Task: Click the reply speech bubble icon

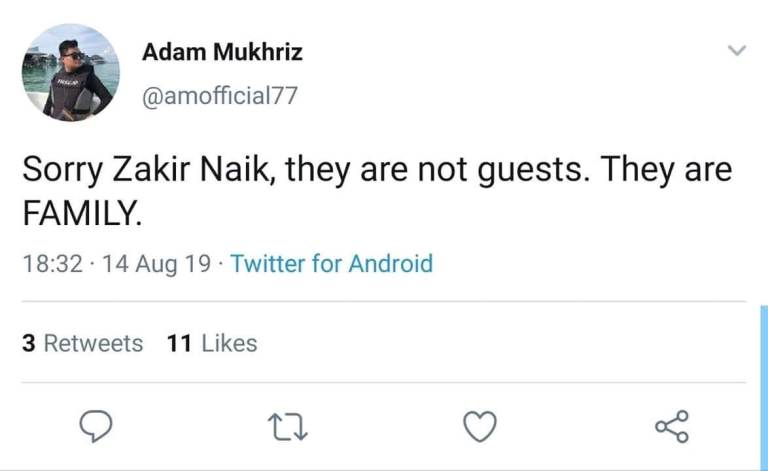Action: click(93, 427)
